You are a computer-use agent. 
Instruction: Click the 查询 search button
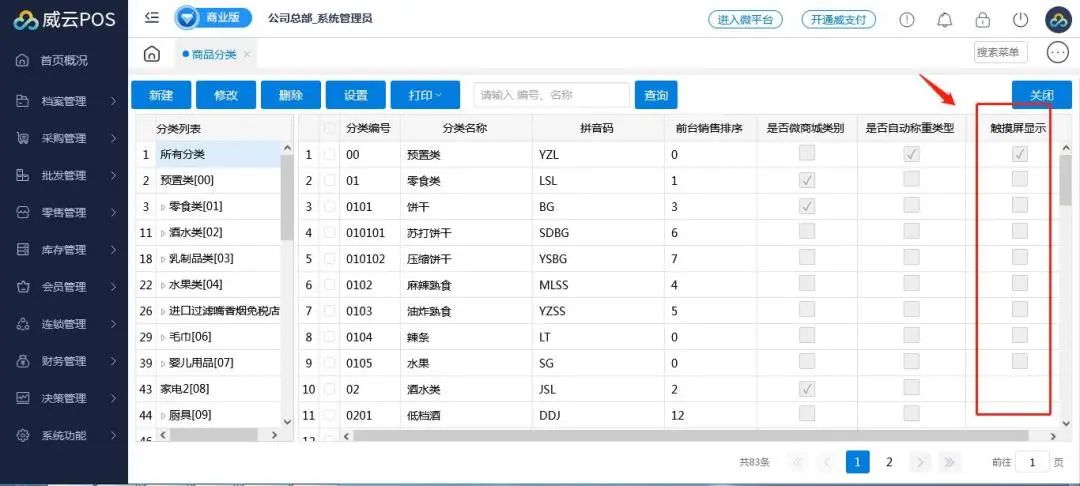[x=655, y=95]
